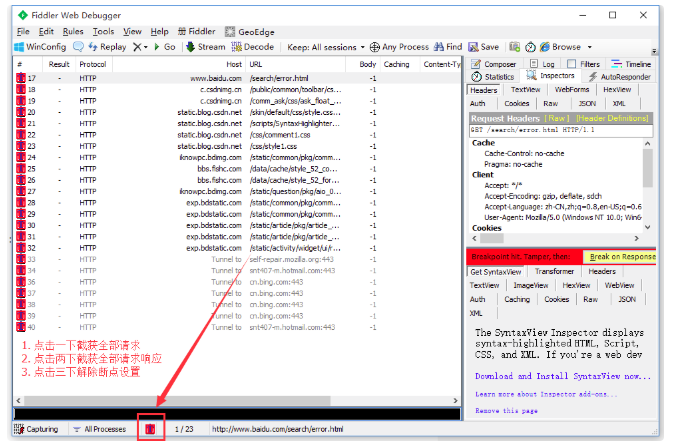The image size is (673, 445).
Task: Expand the Remove X dropdown arrow
Action: point(146,47)
